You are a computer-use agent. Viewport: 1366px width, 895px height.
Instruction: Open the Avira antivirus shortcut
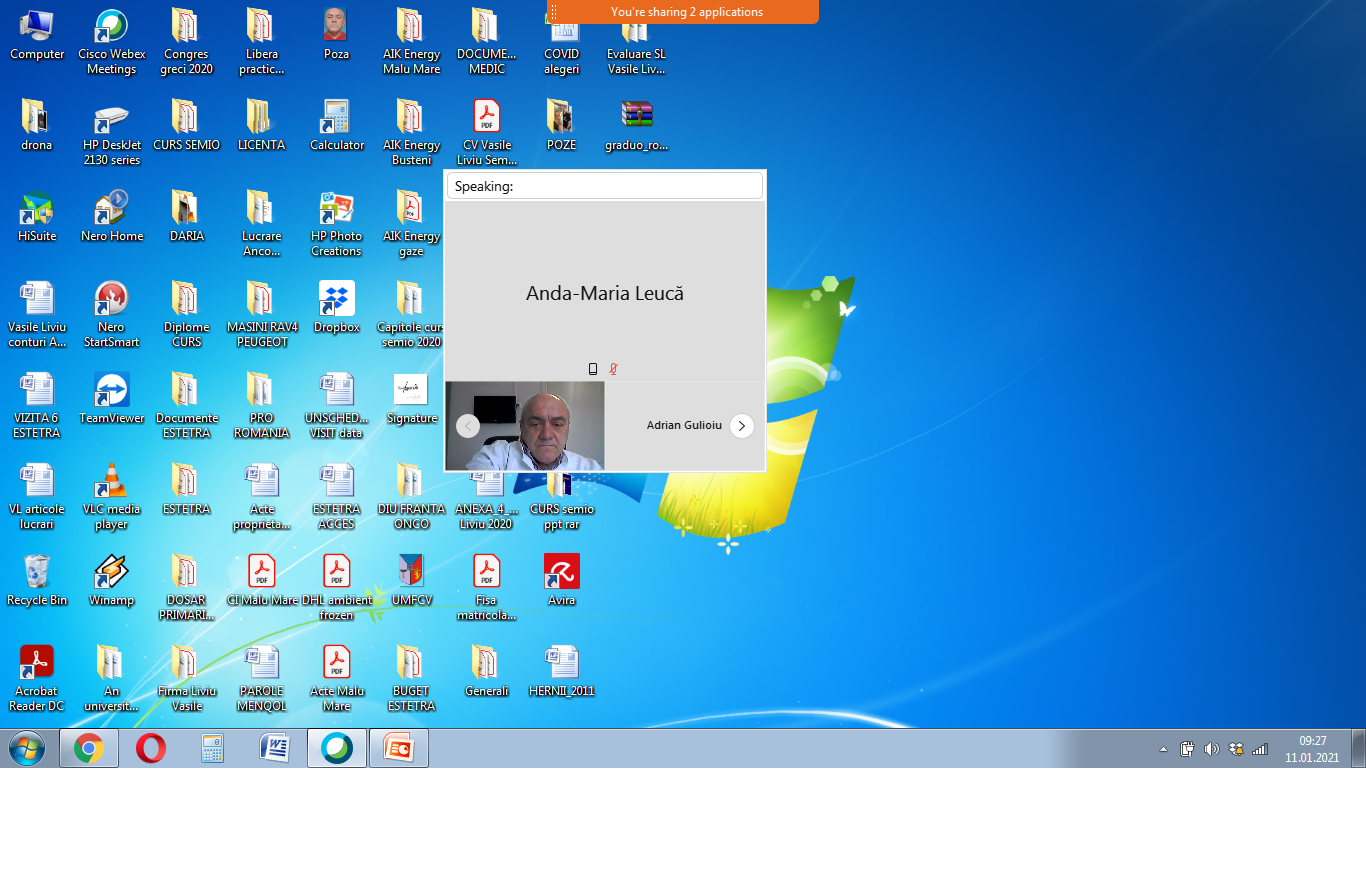click(x=562, y=580)
